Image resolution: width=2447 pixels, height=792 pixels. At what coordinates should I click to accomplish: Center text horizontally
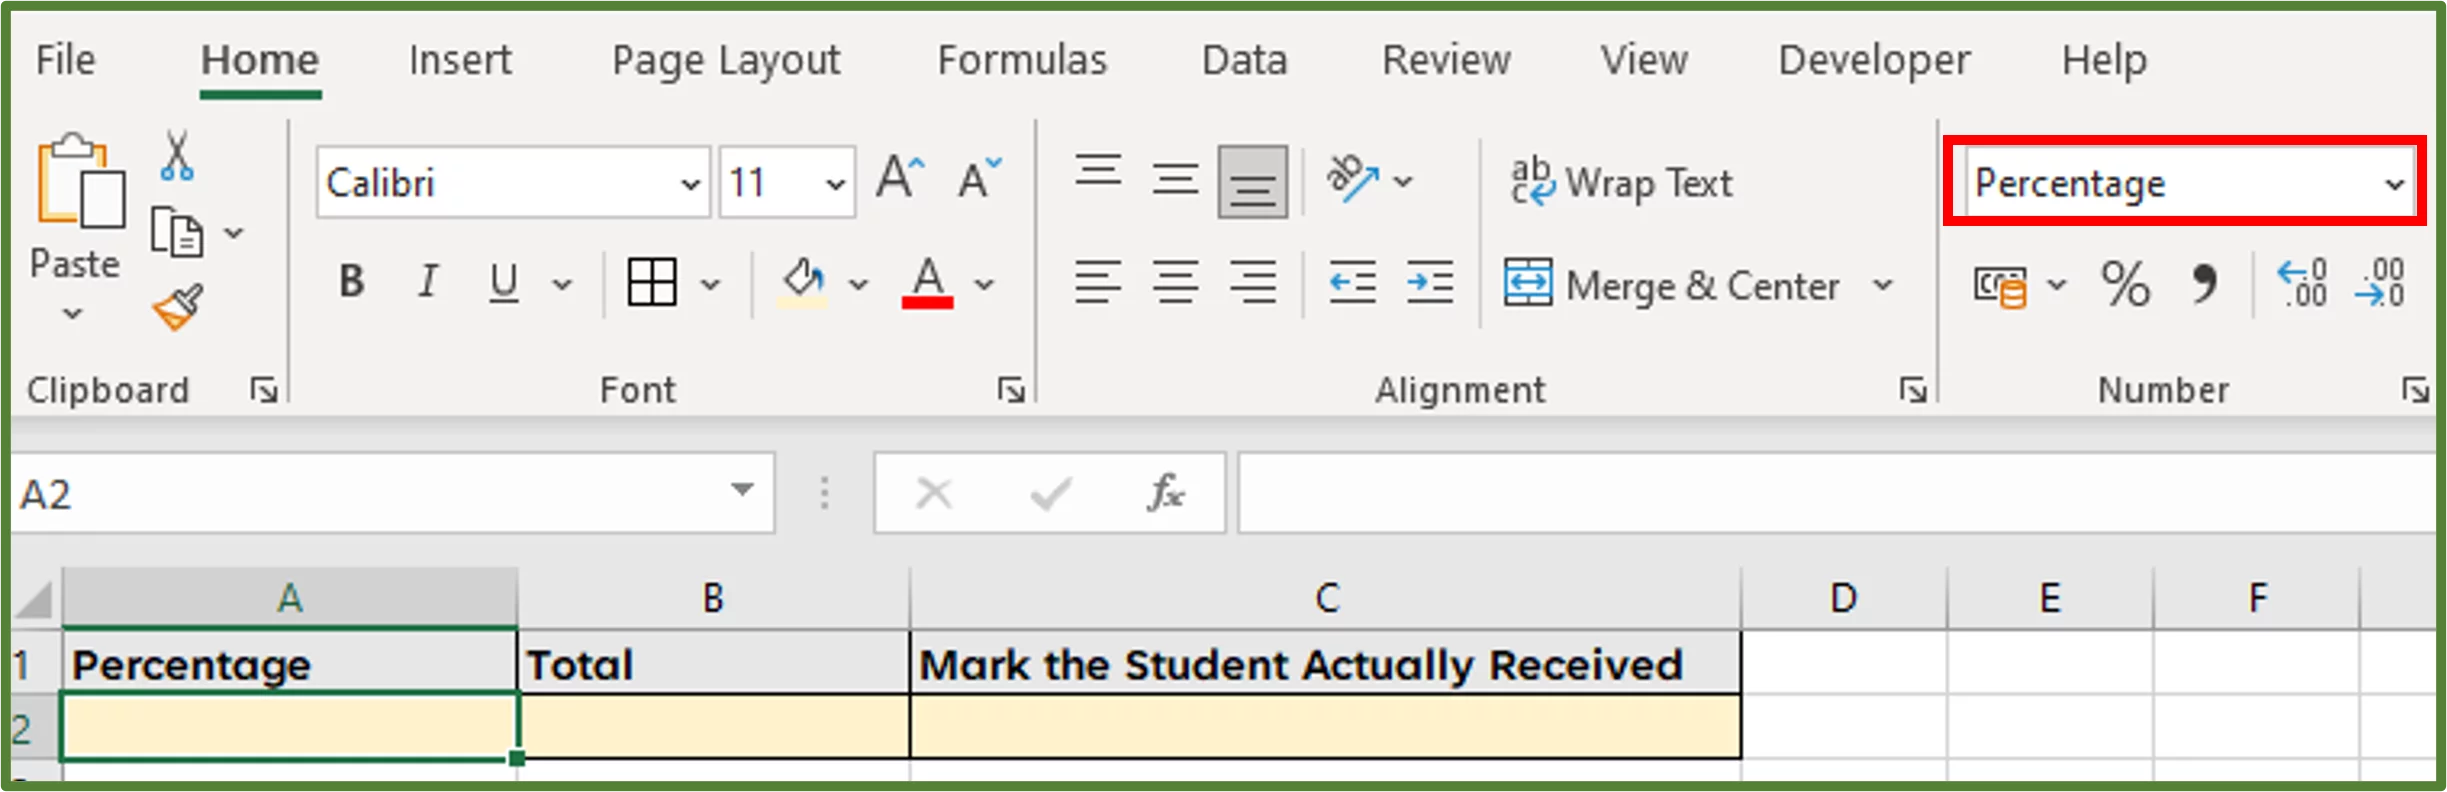(x=1175, y=283)
